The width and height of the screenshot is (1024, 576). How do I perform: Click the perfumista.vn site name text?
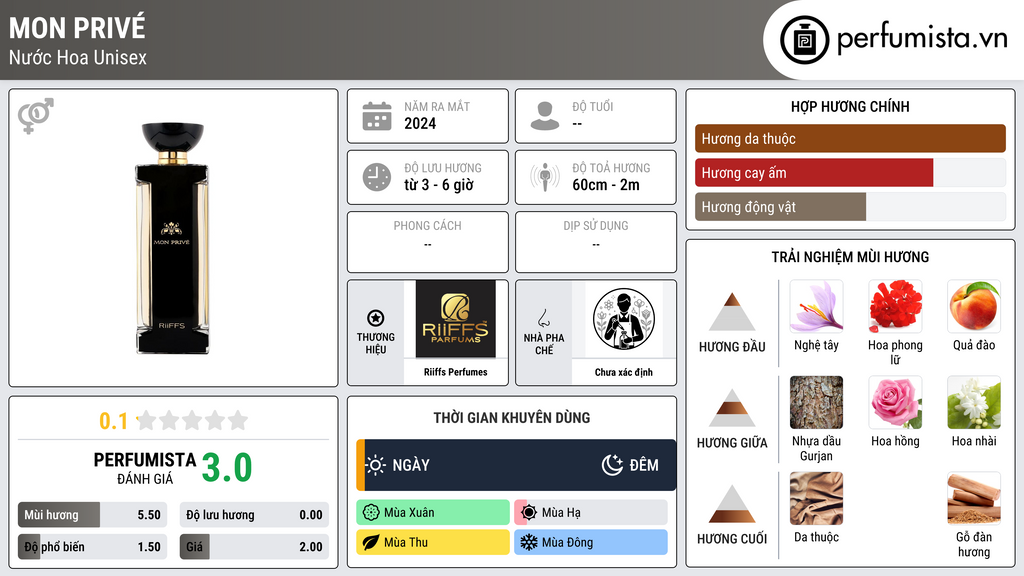(922, 38)
